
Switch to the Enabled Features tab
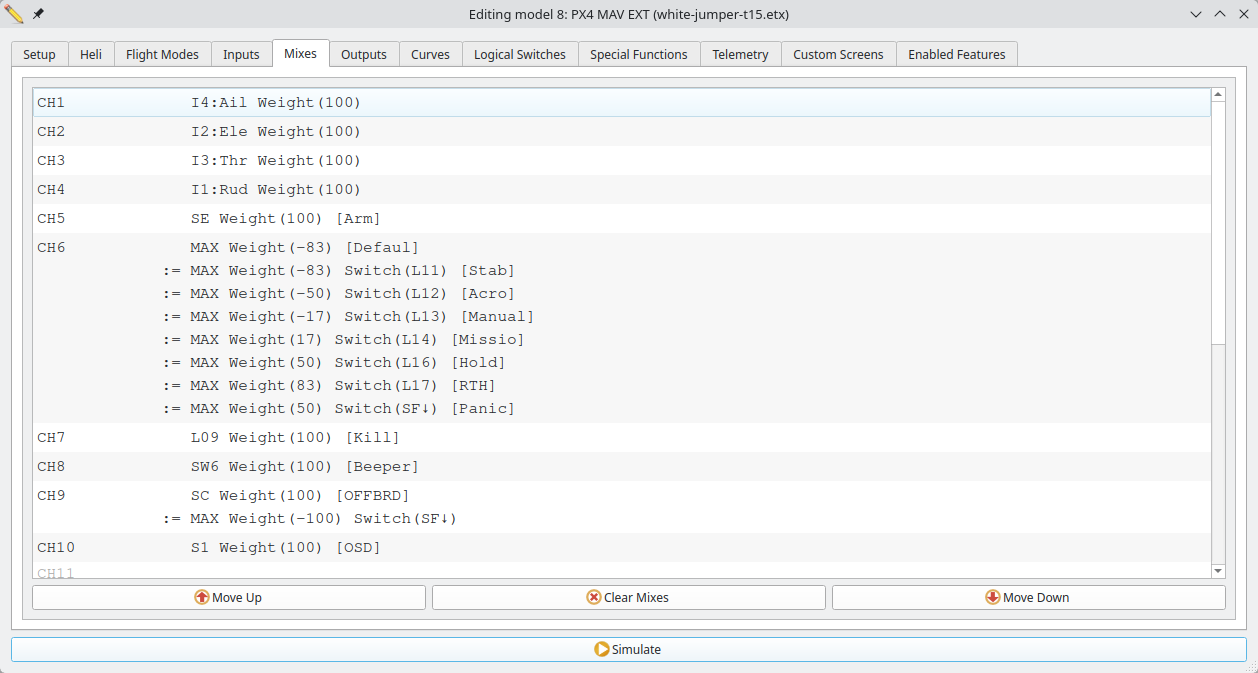tap(956, 54)
